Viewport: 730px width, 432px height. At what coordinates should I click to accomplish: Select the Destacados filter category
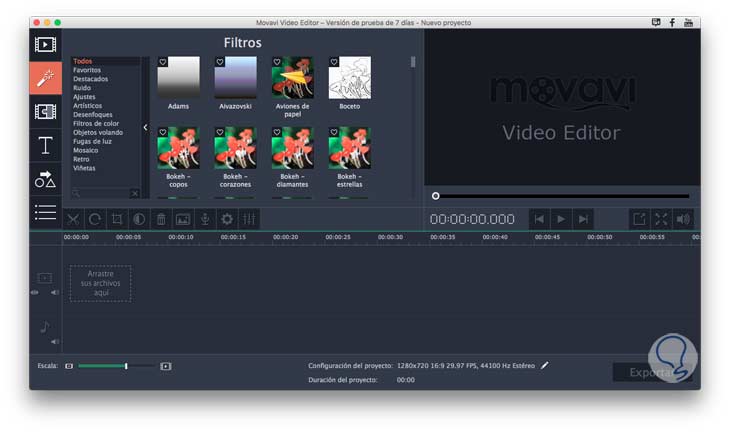pyautogui.click(x=90, y=79)
